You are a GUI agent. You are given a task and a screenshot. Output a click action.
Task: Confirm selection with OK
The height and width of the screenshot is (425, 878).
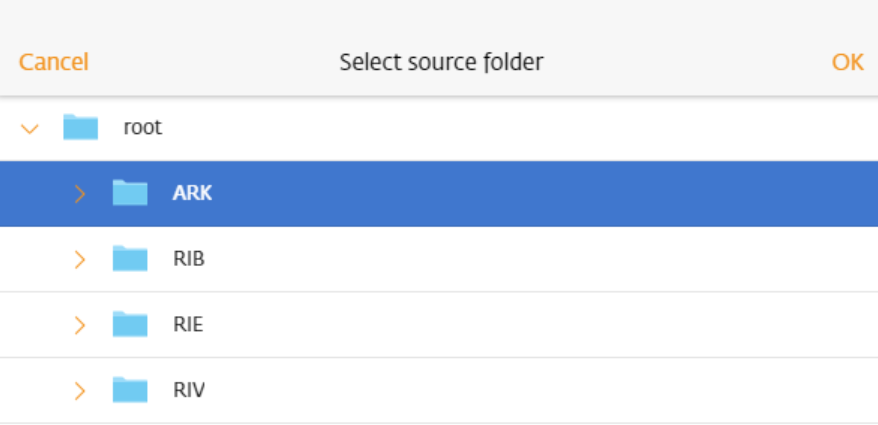(x=848, y=62)
